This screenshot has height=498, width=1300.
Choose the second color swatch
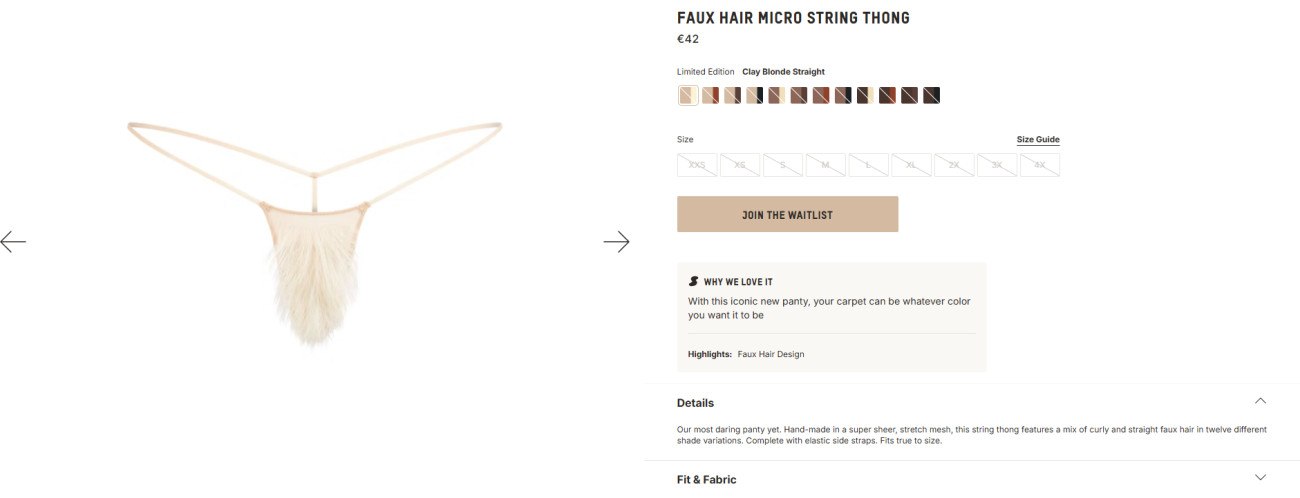click(x=710, y=96)
